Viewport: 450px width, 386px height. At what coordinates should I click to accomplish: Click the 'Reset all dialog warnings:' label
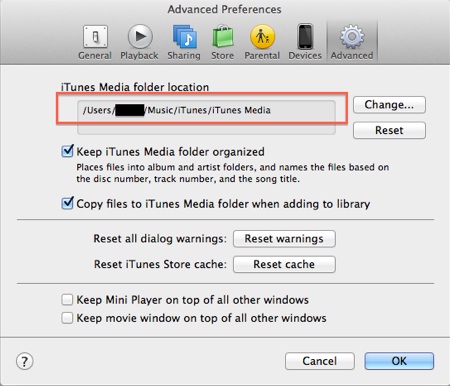coord(160,239)
